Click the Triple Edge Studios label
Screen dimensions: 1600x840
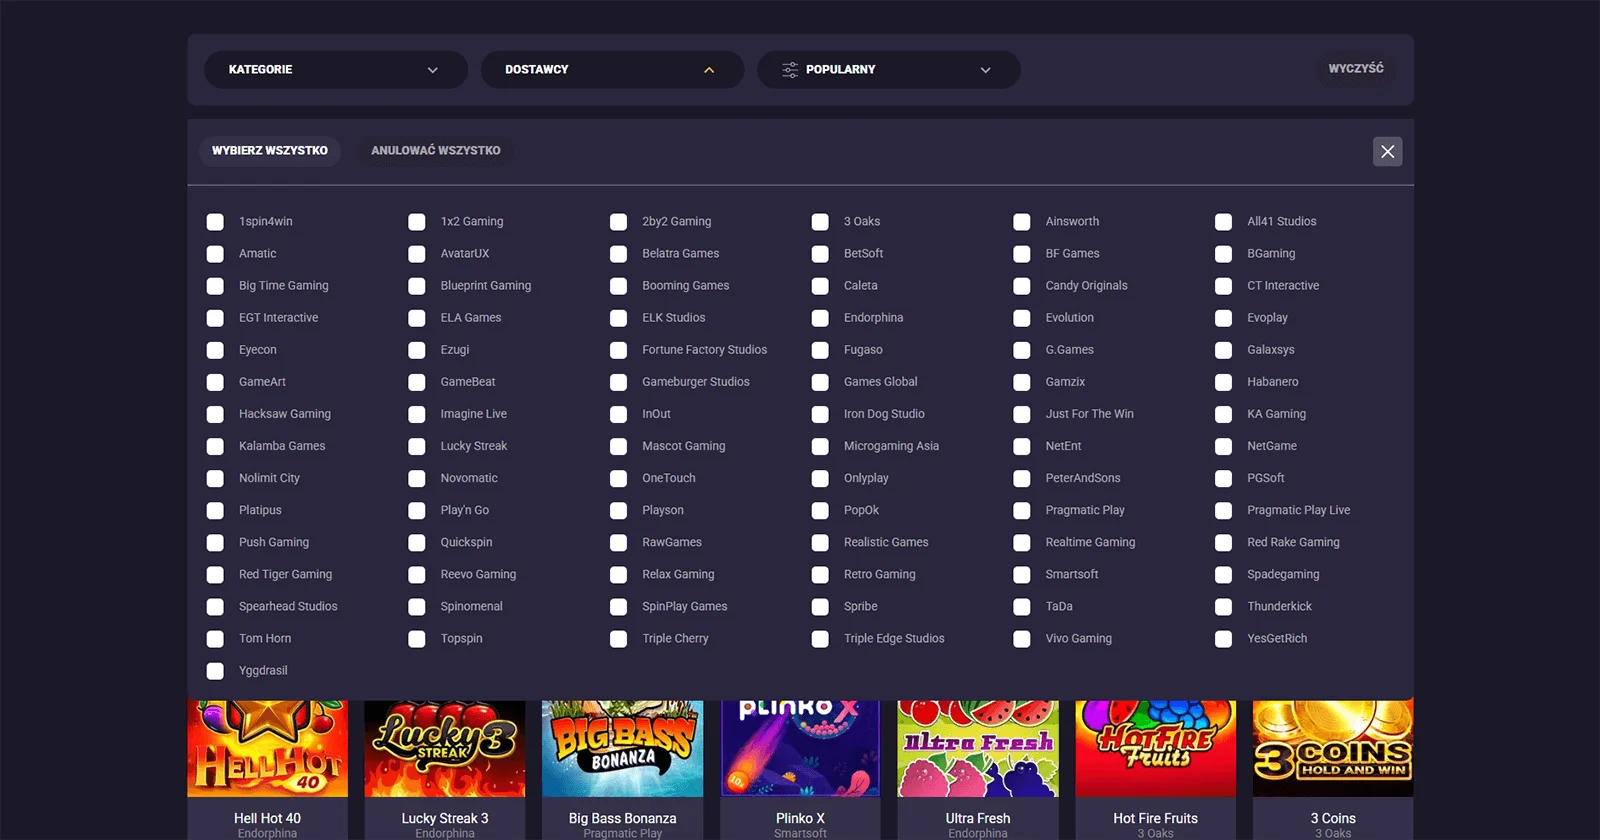(894, 638)
